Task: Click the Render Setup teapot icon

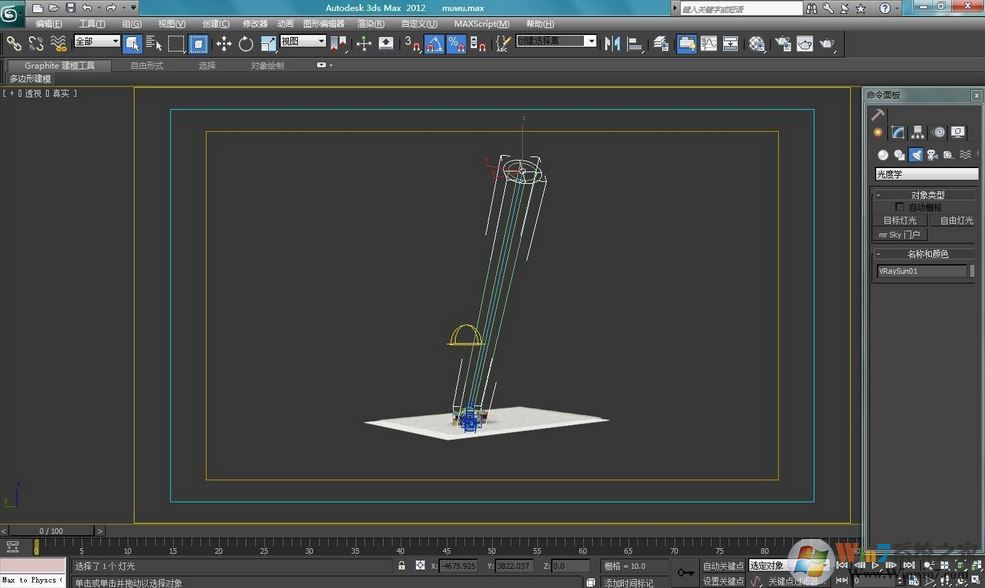Action: pos(782,43)
